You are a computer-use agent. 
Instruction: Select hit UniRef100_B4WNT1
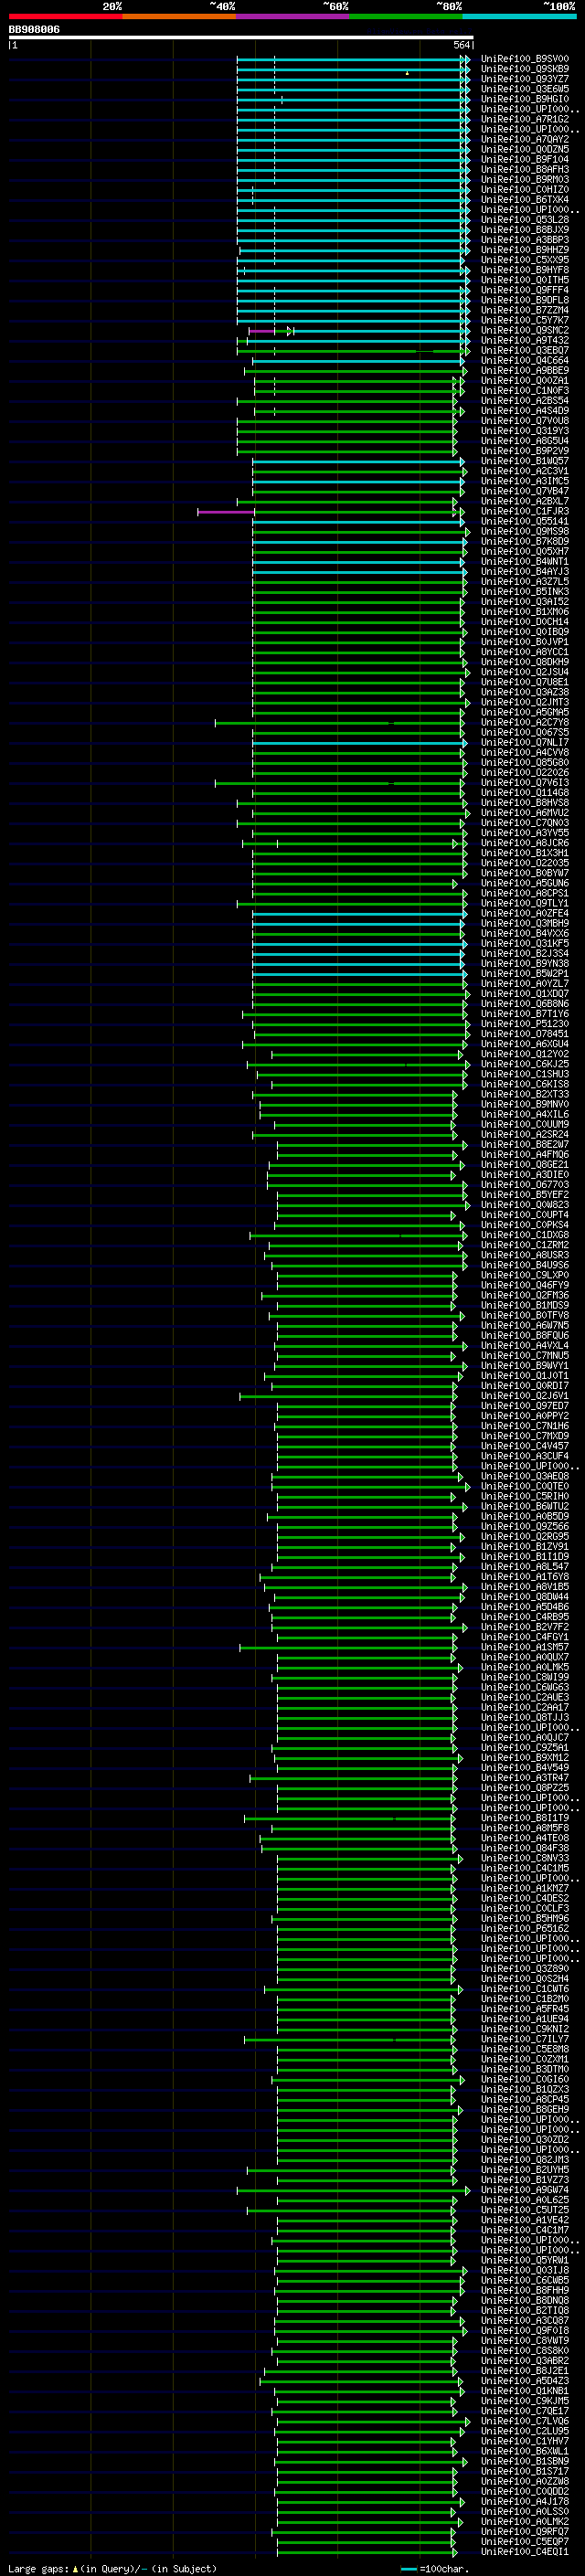(524, 561)
